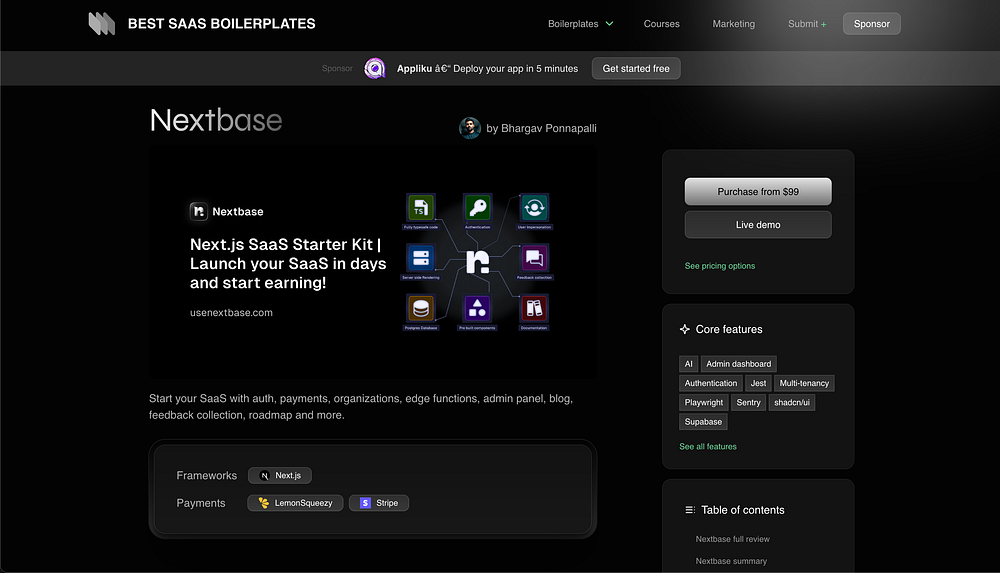Click the Nextbase logo icon in the banner
The image size is (1000, 573).
point(198,211)
